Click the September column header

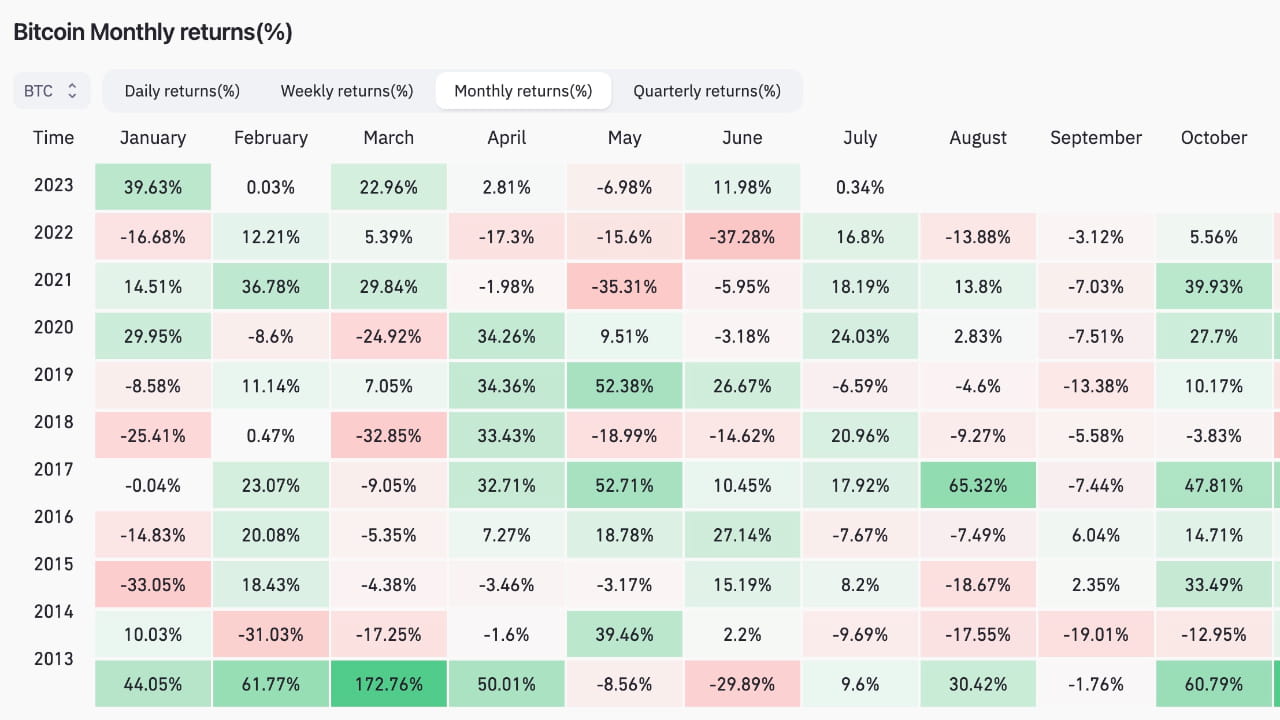click(x=1095, y=138)
